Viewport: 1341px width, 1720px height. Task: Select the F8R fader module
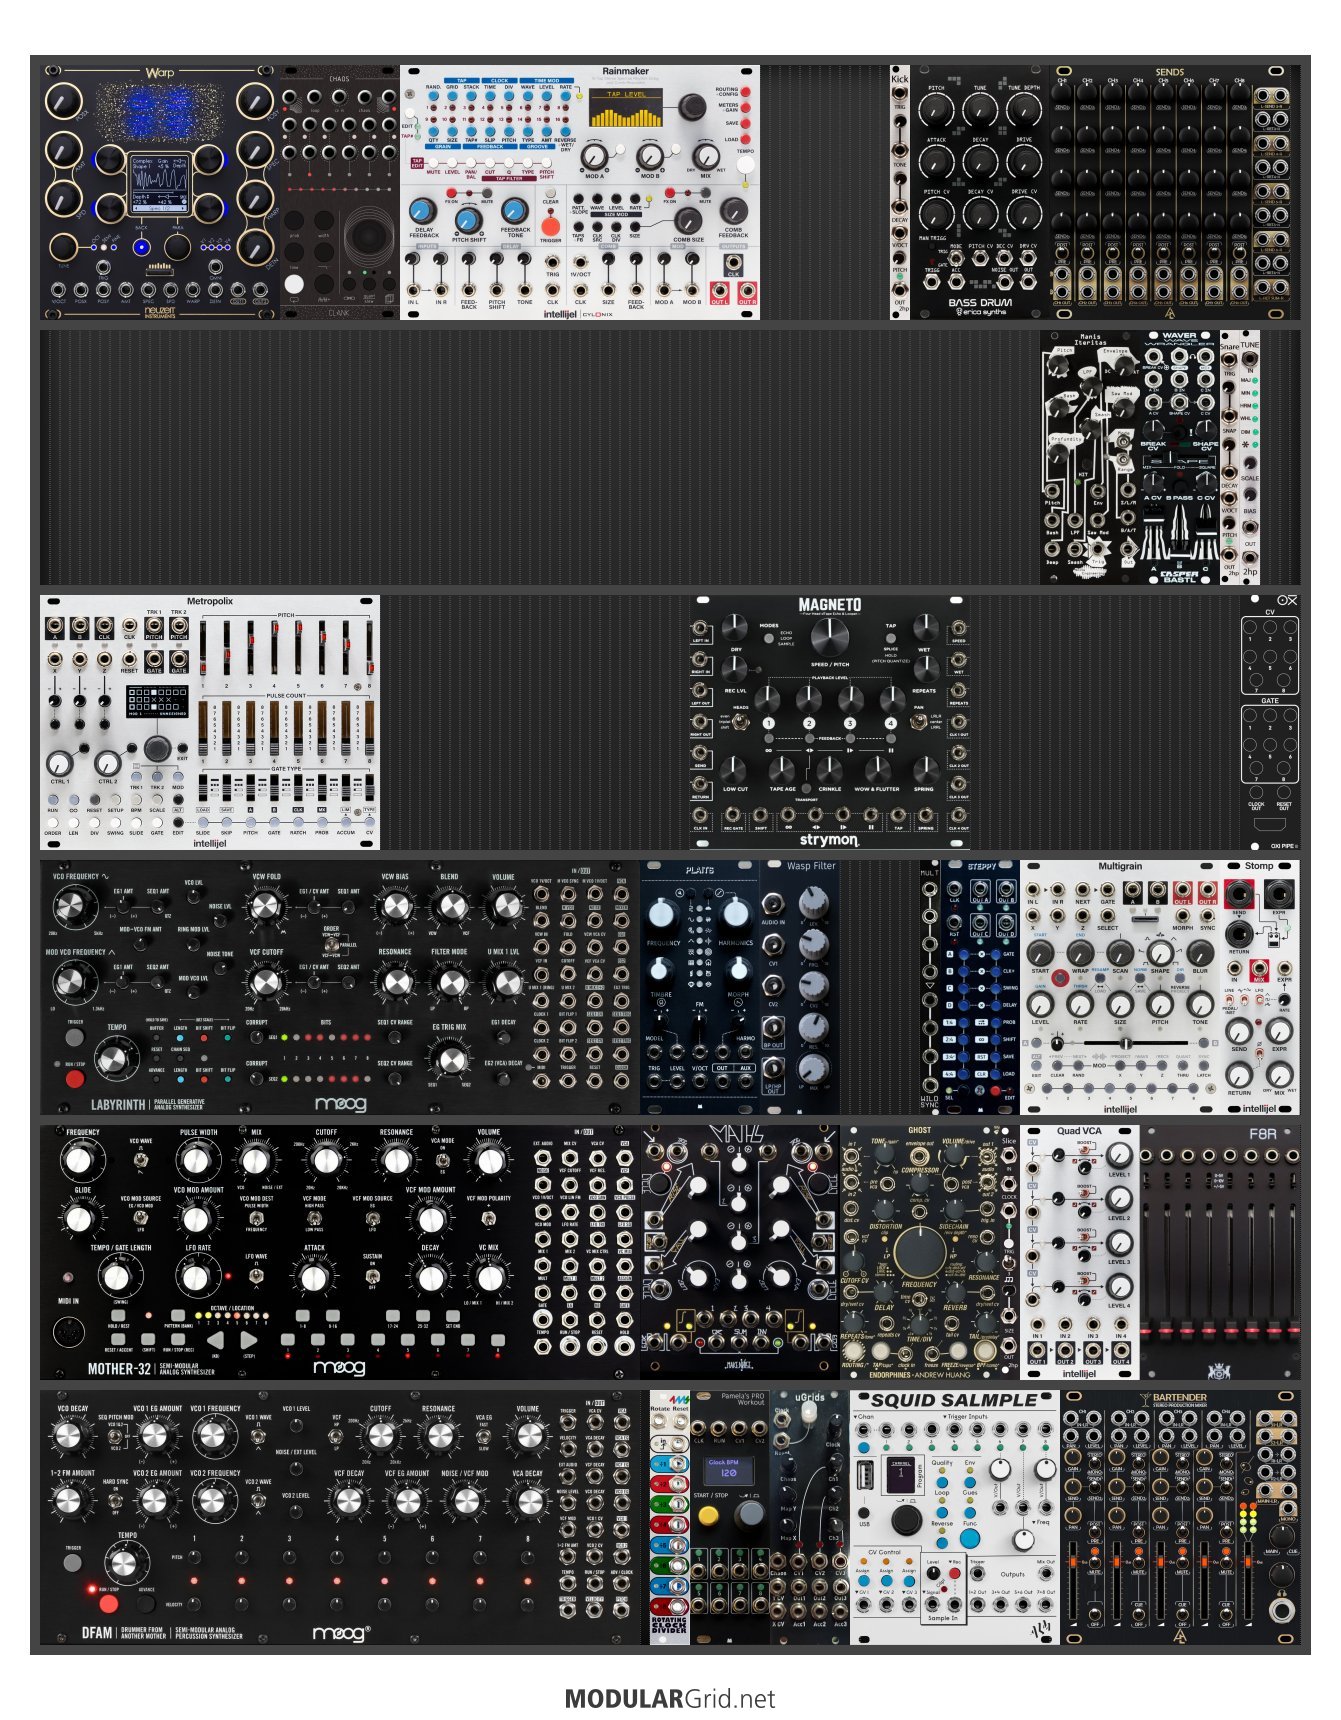tap(1220, 1252)
